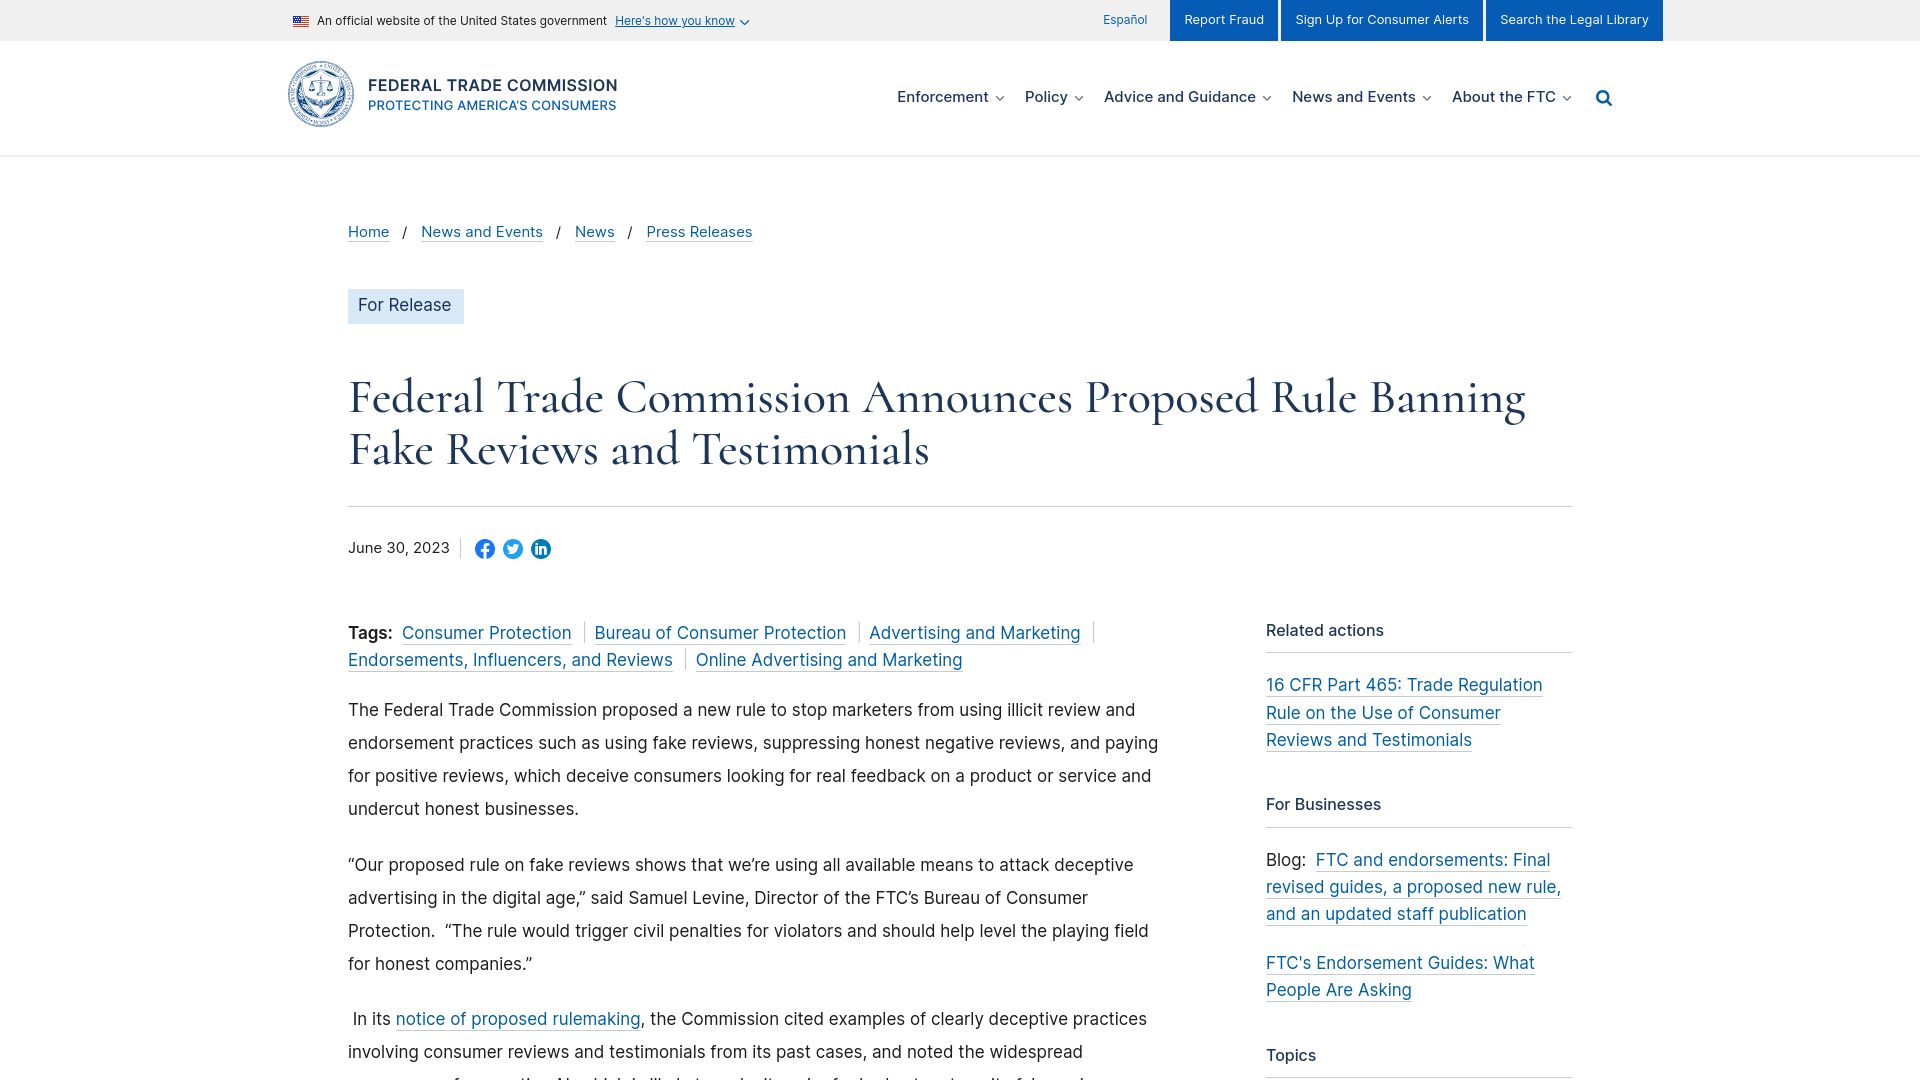Open the 16 CFR Part 465 related action
Screen dimensions: 1920x1080
point(1404,713)
